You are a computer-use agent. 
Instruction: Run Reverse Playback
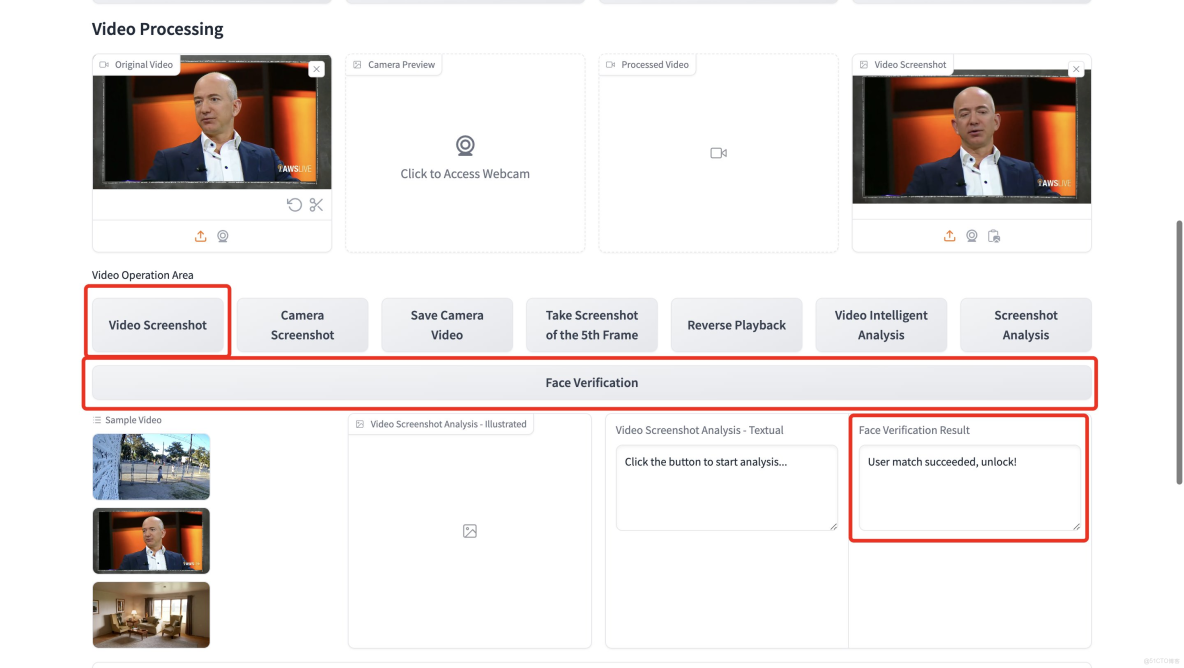[736, 324]
